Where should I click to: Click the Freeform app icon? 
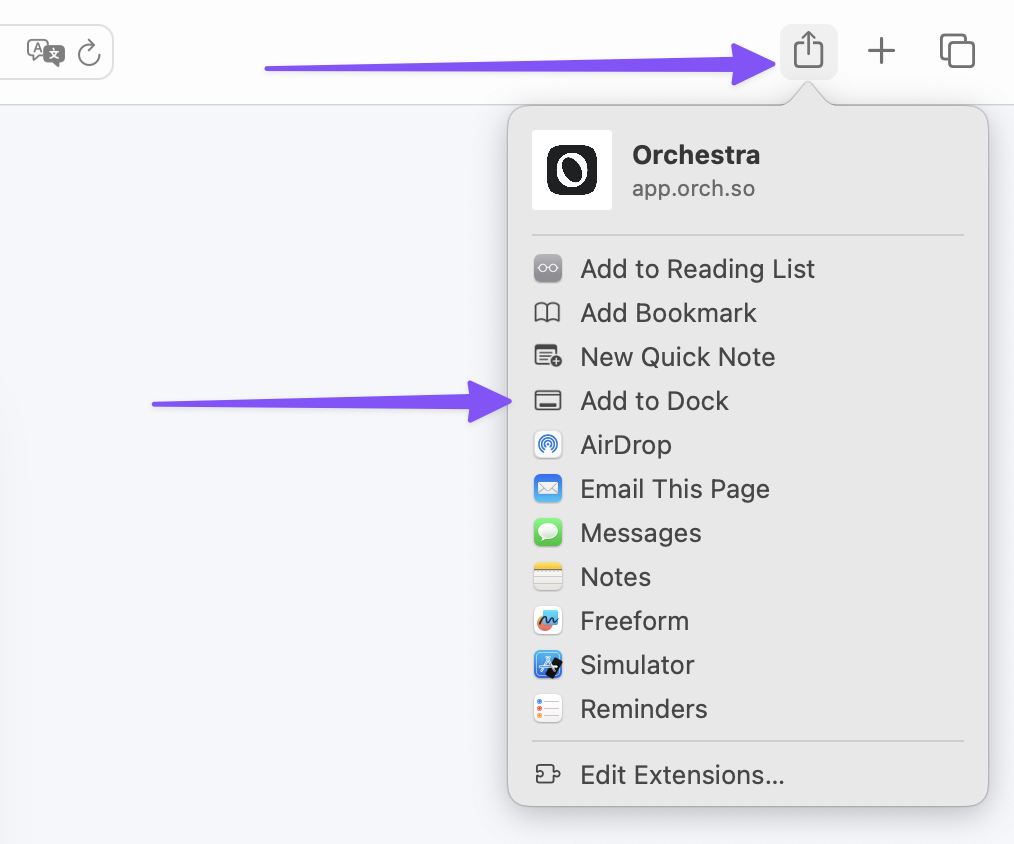click(x=548, y=621)
